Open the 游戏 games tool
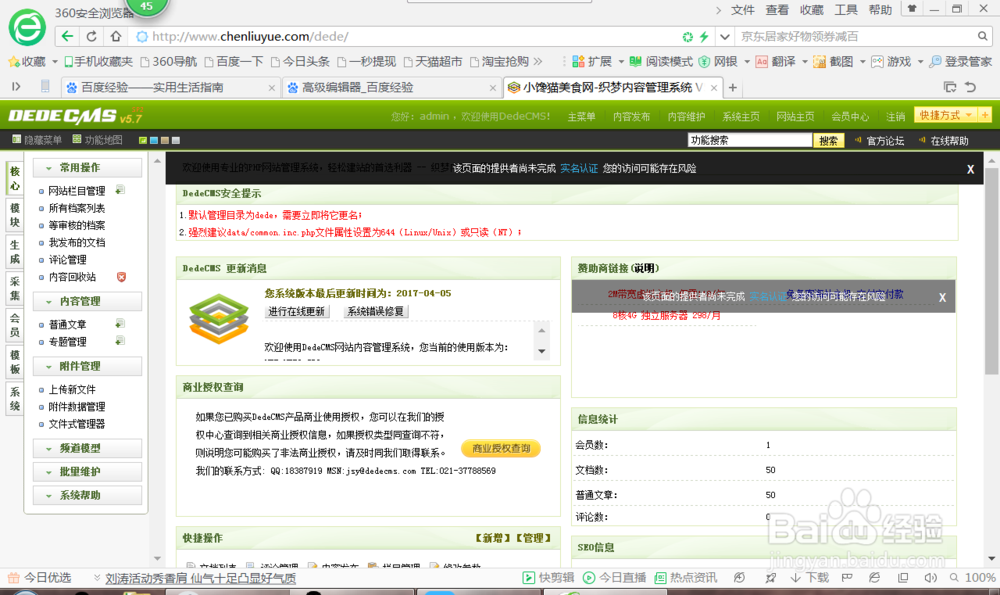This screenshot has width=1000, height=595. [x=891, y=61]
